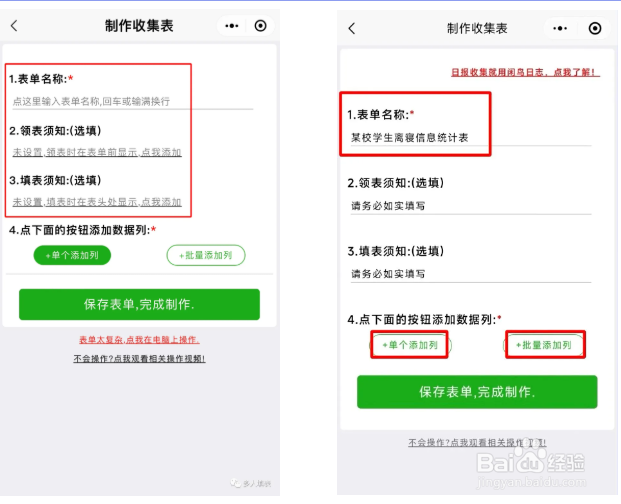Screen dimensions: 621x504
Task: Tap the back arrow on right screen
Action: pyautogui.click(x=352, y=28)
